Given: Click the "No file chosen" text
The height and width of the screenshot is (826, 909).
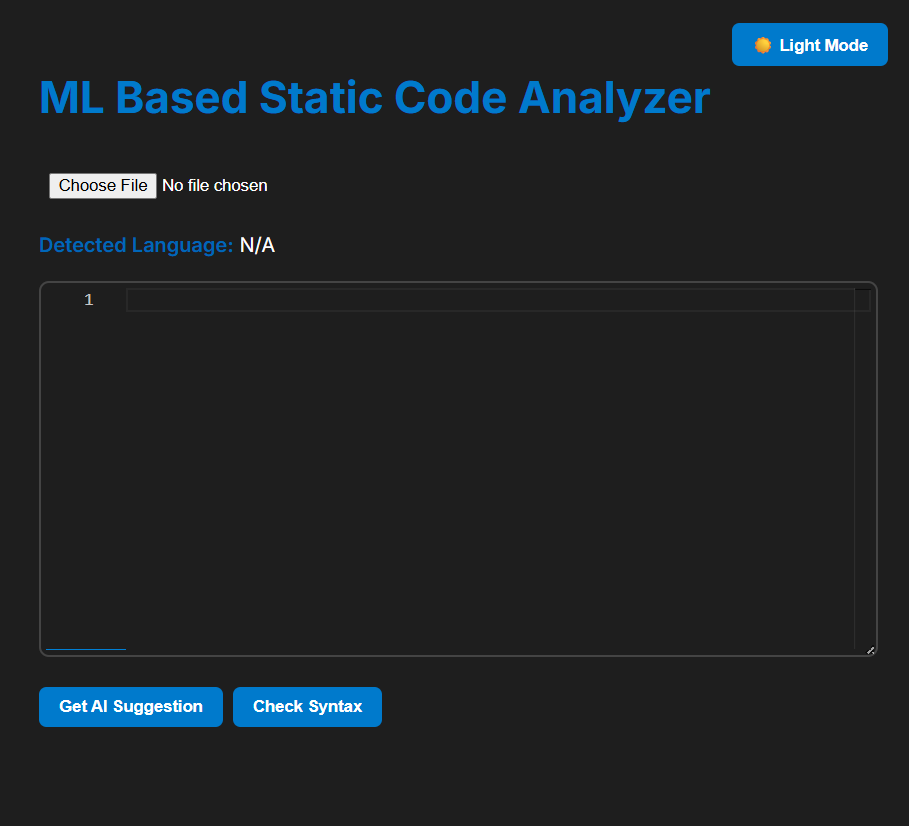Looking at the screenshot, I should tap(215, 186).
